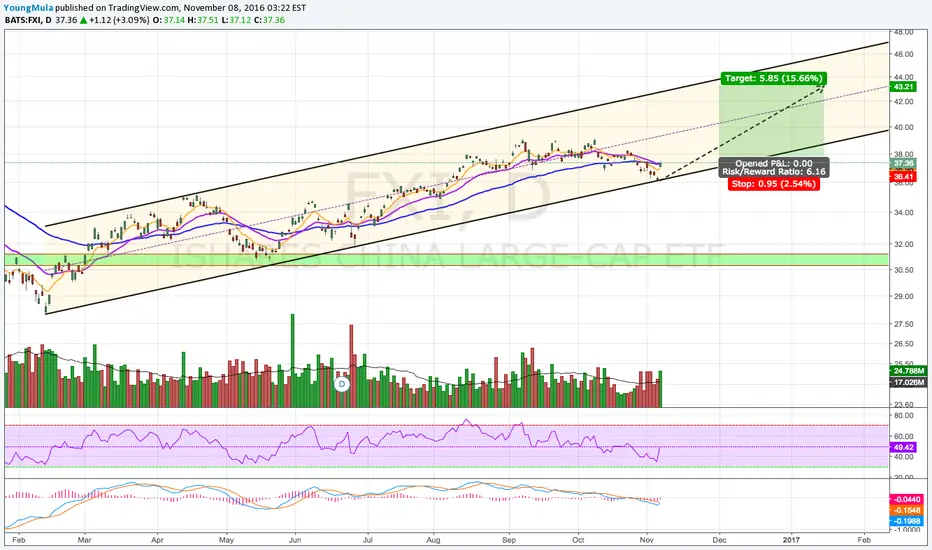
Task: Click the RSI 80.00 scale label
Action: pyautogui.click(x=903, y=416)
